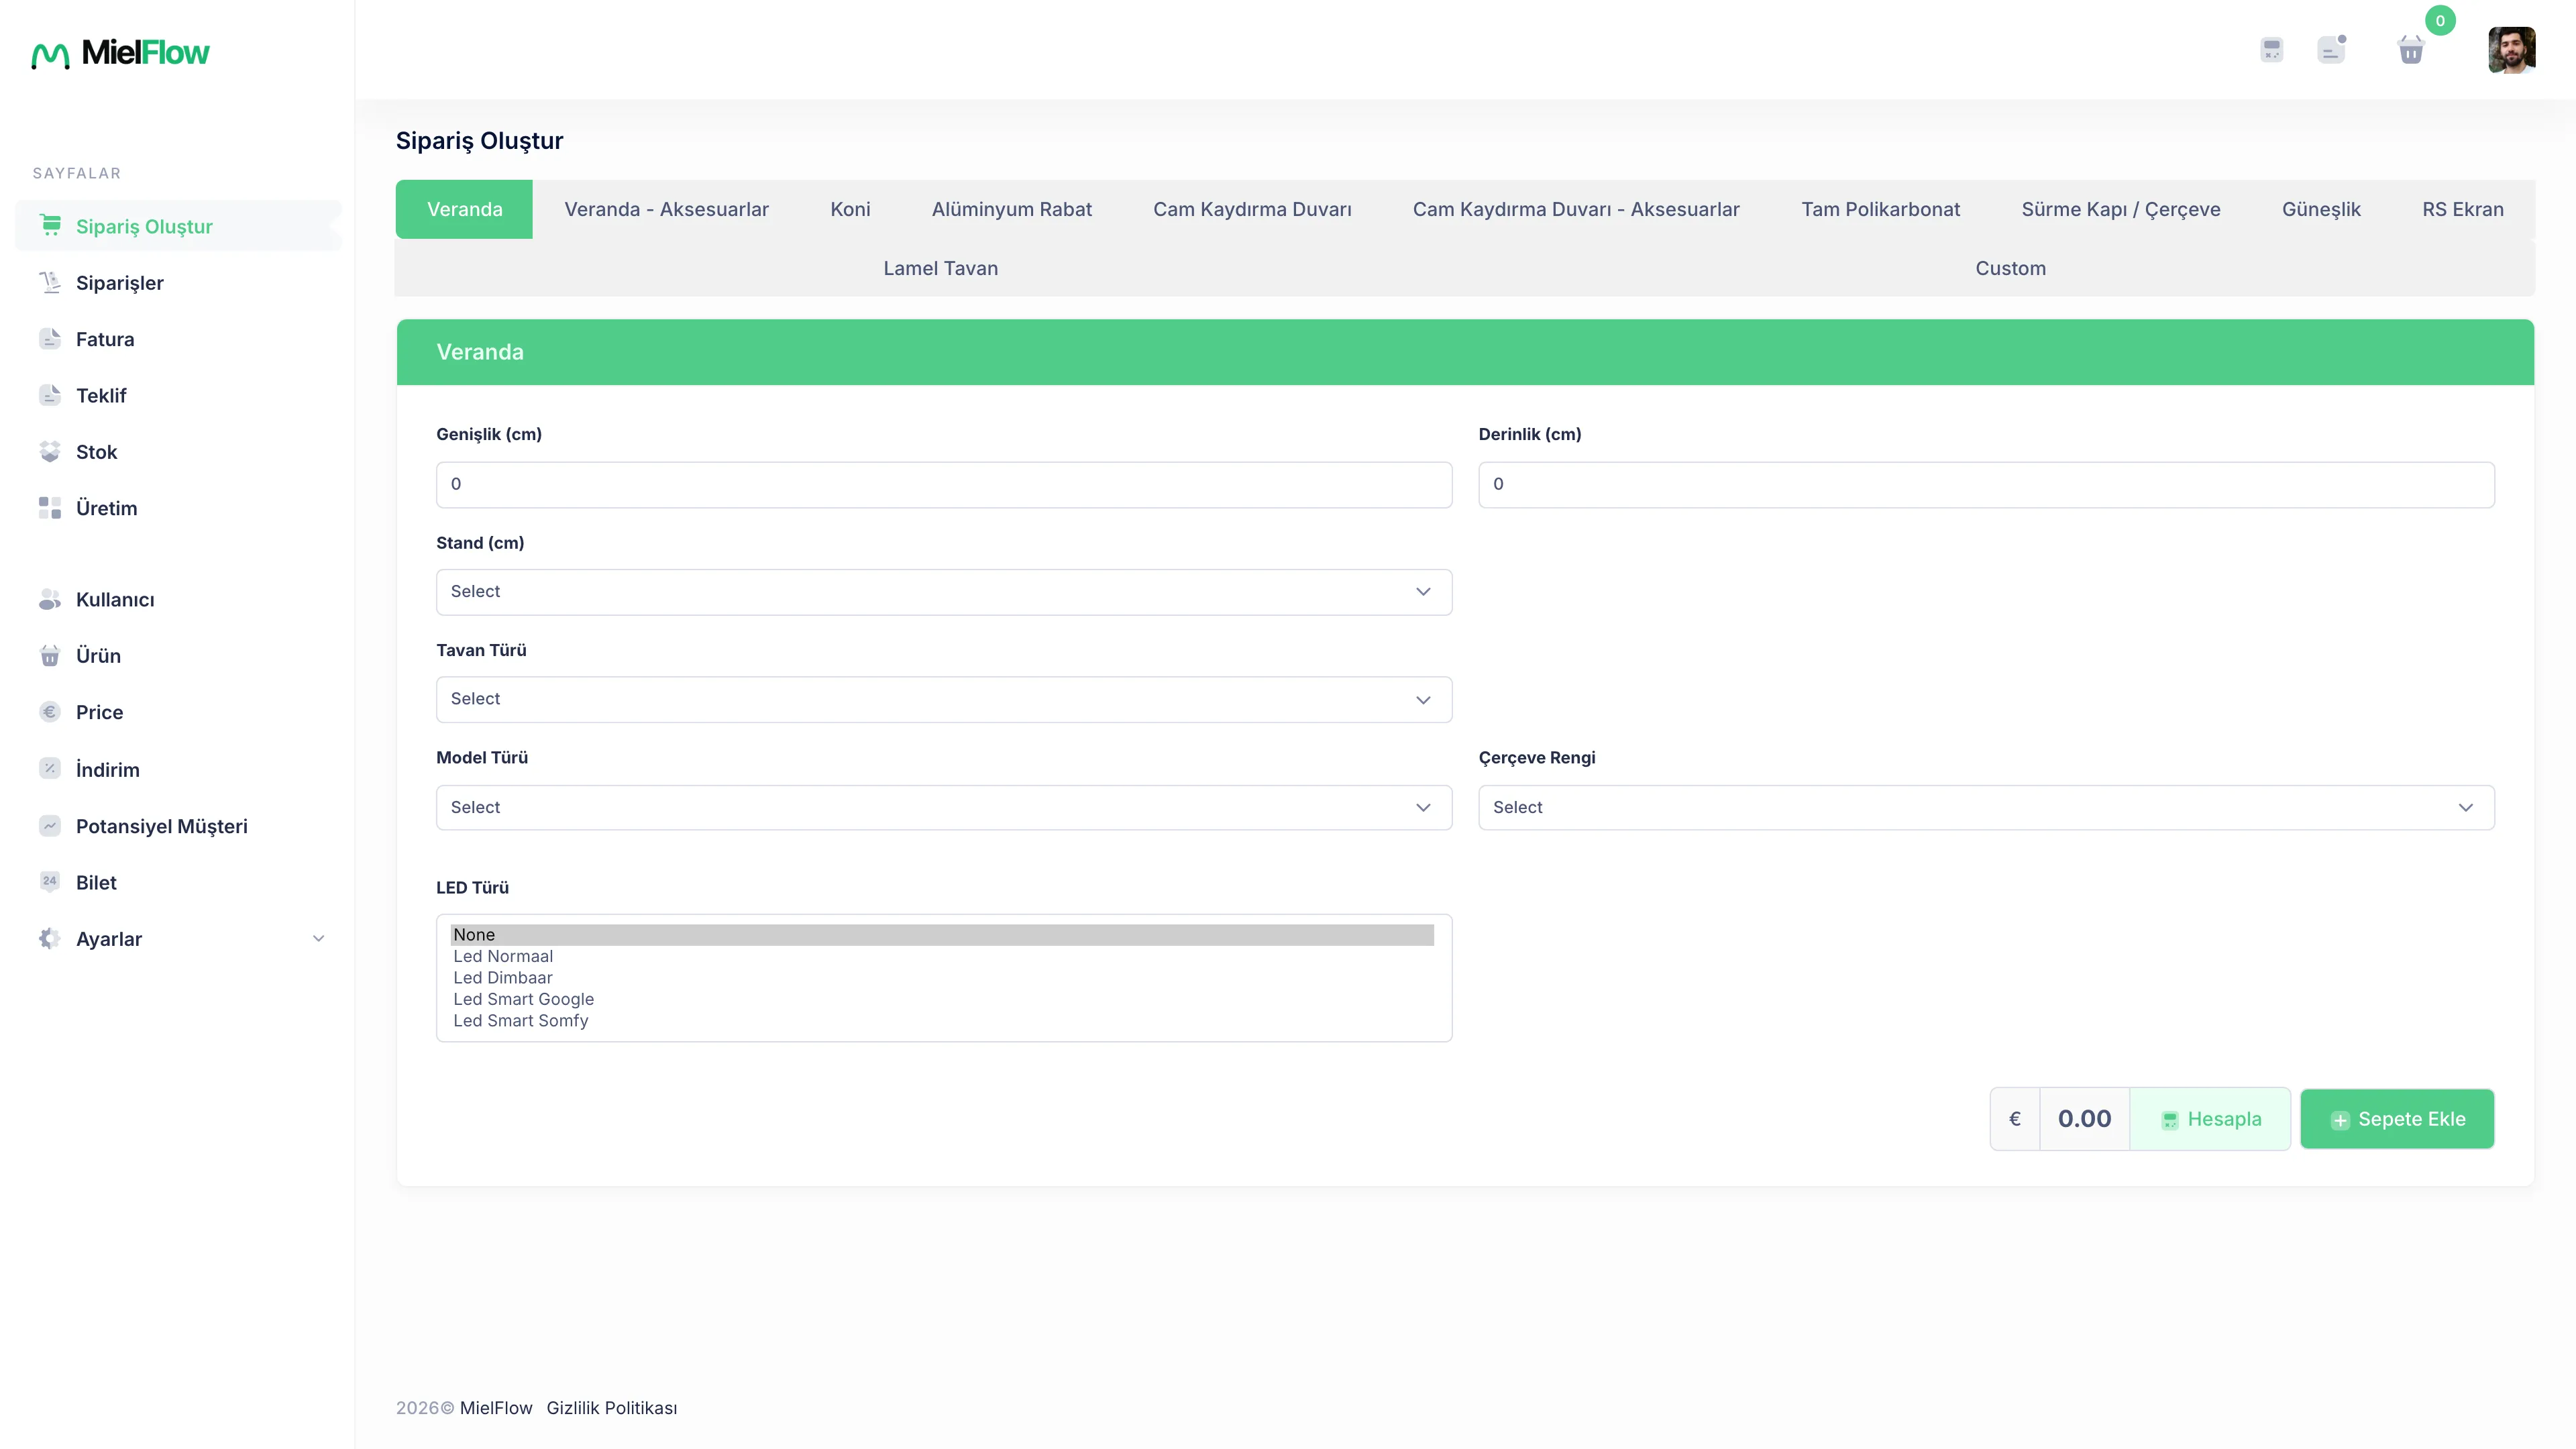Open the Cam Kaydırma Duvarı tab

point(1252,209)
